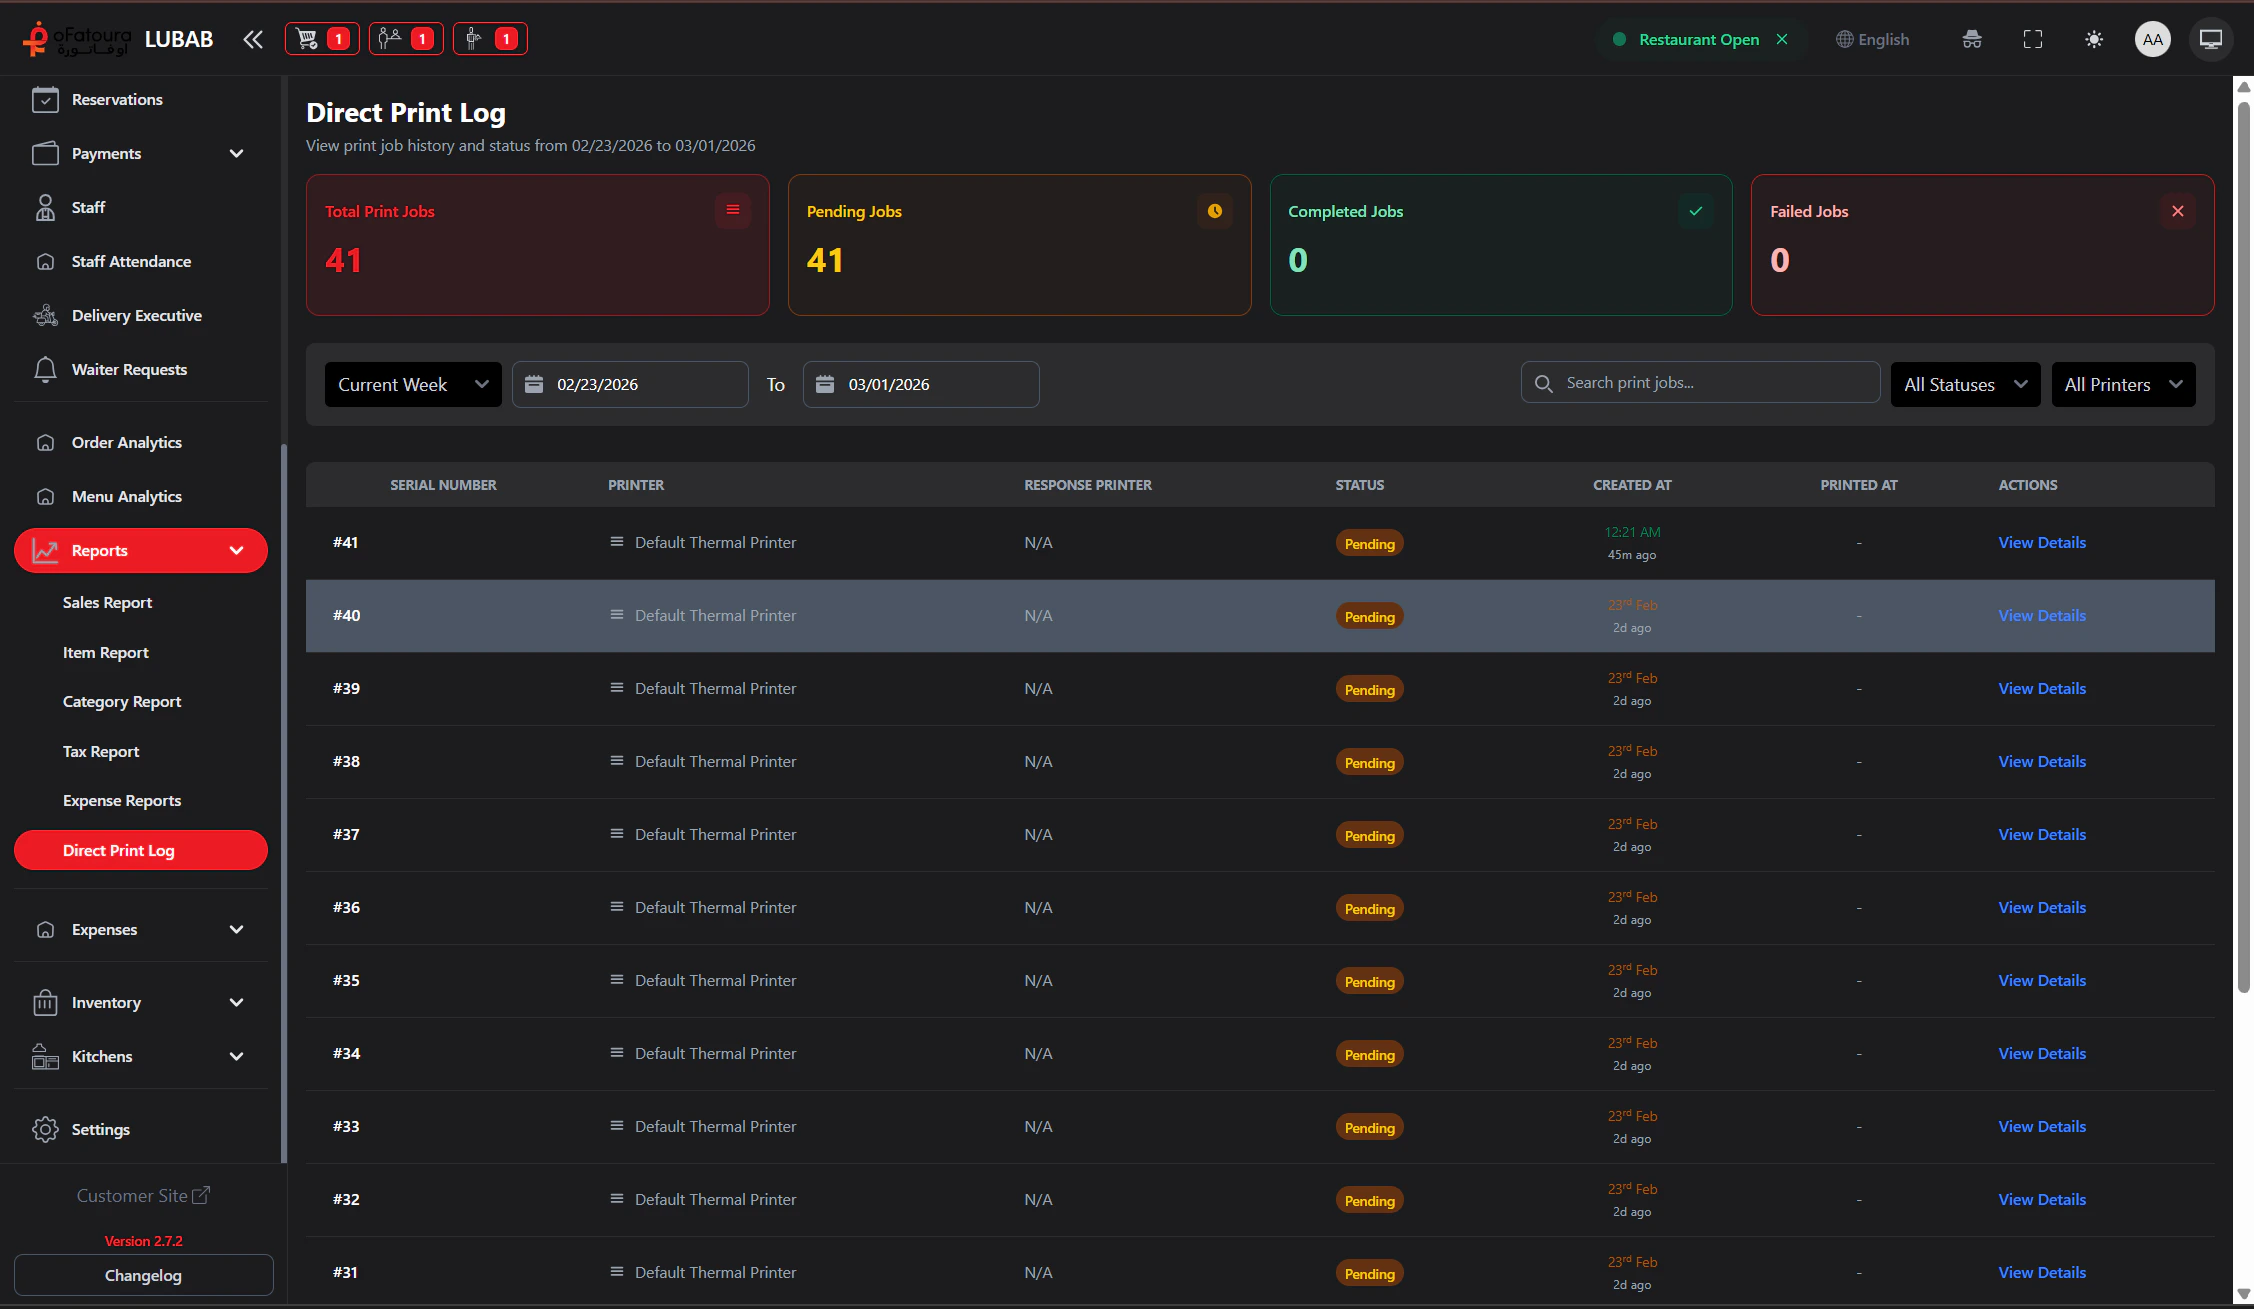Click the Changelog button

click(x=143, y=1276)
